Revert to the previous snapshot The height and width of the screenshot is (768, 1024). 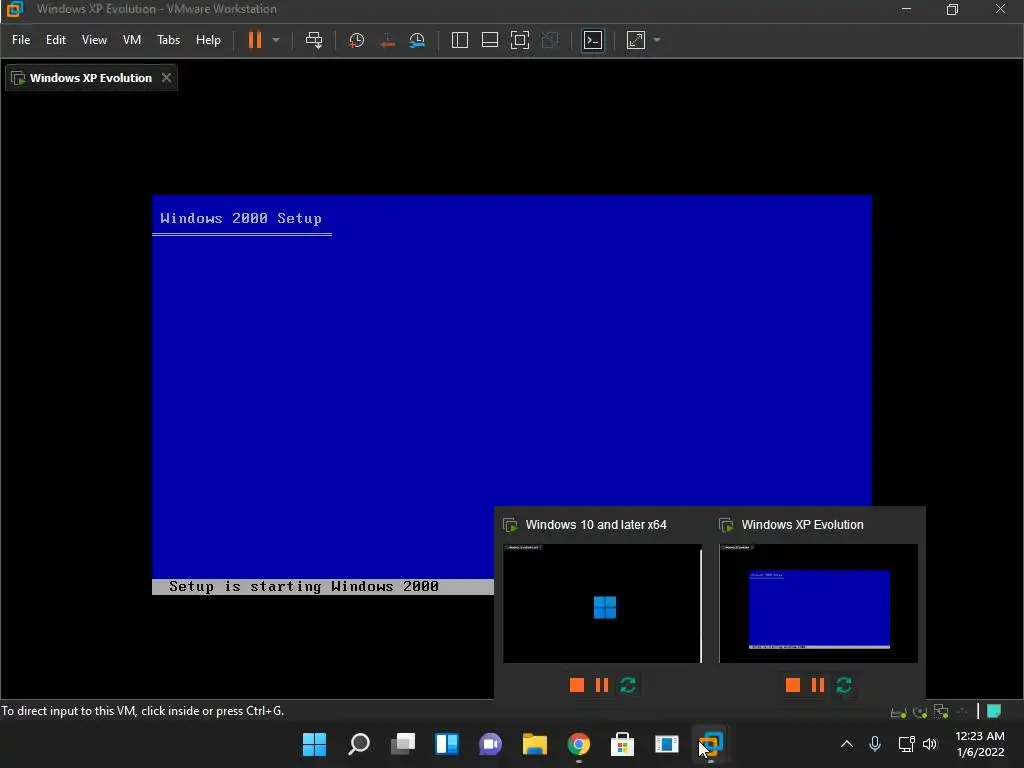coord(387,40)
